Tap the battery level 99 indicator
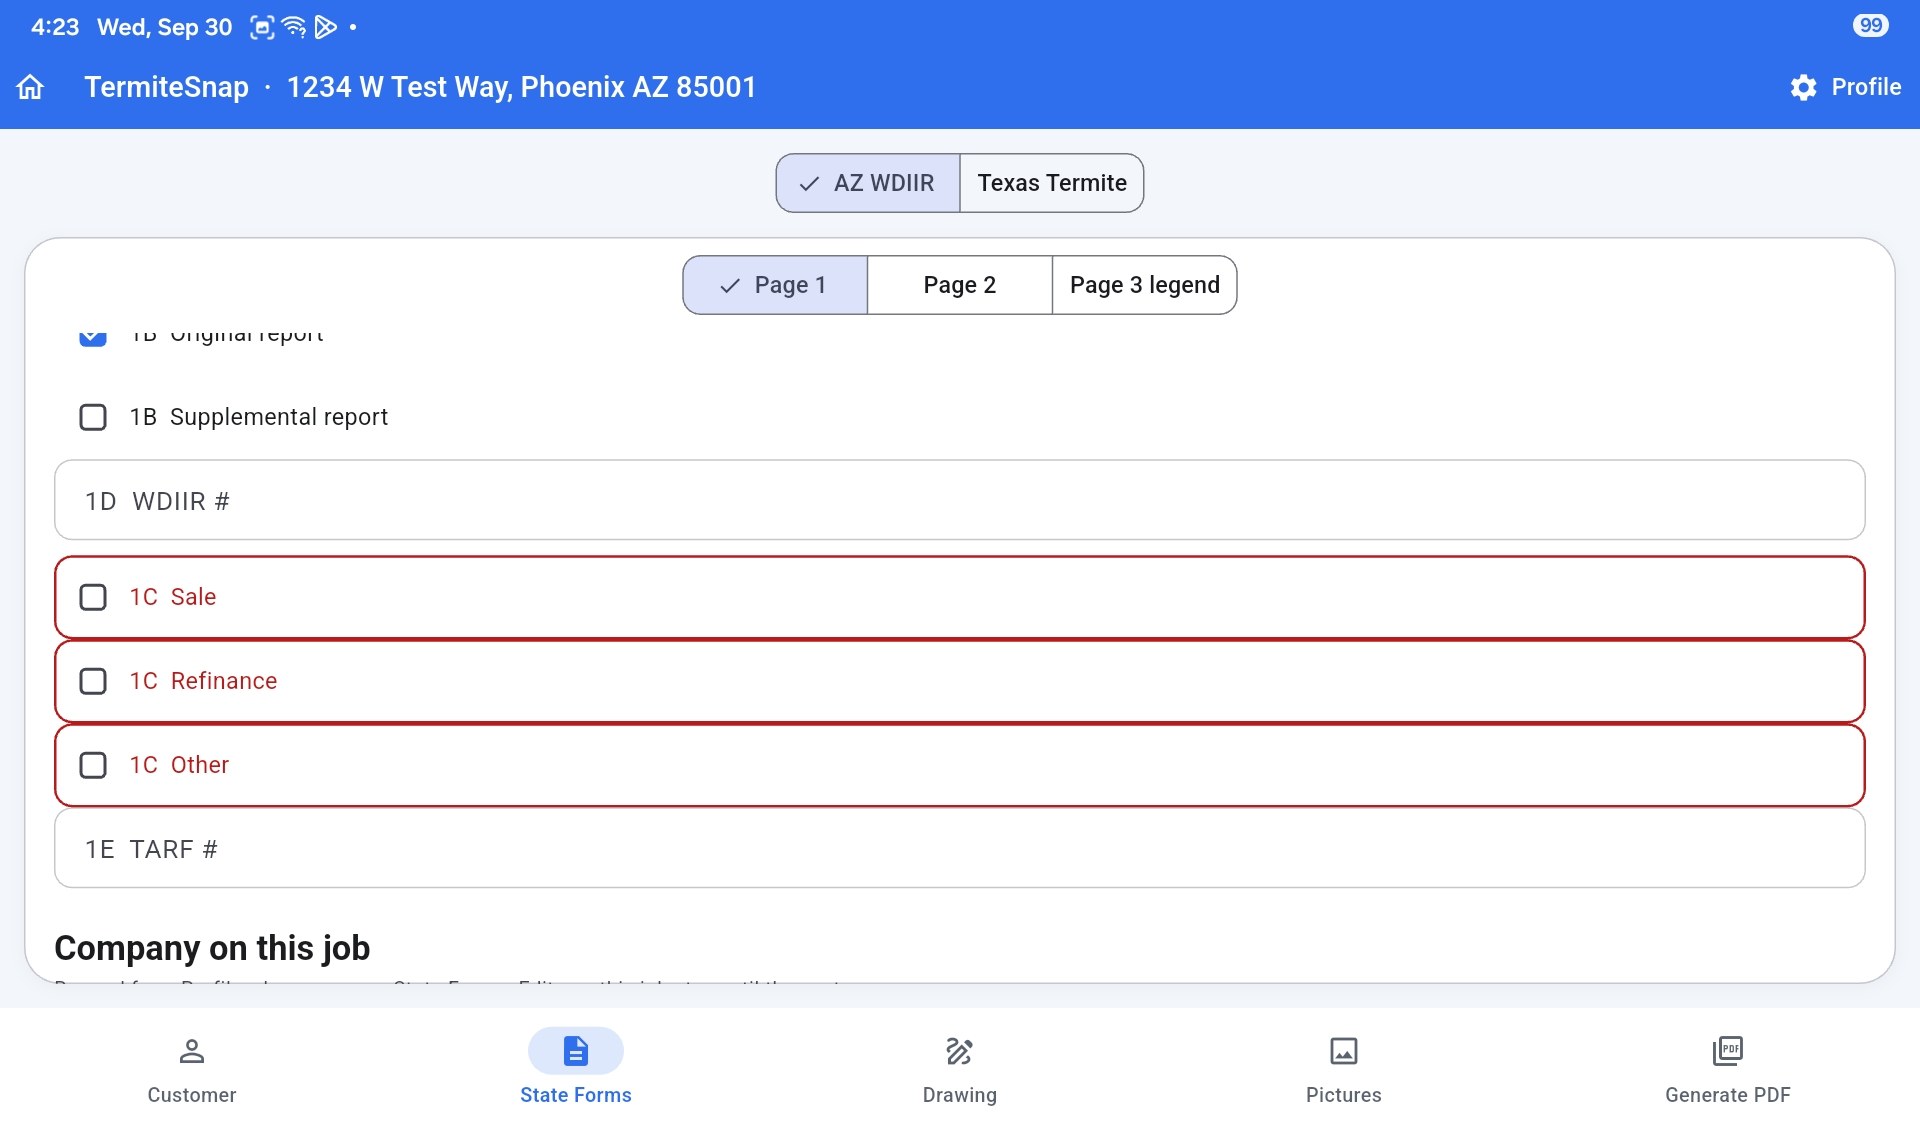The width and height of the screenshot is (1920, 1128). coord(1870,25)
